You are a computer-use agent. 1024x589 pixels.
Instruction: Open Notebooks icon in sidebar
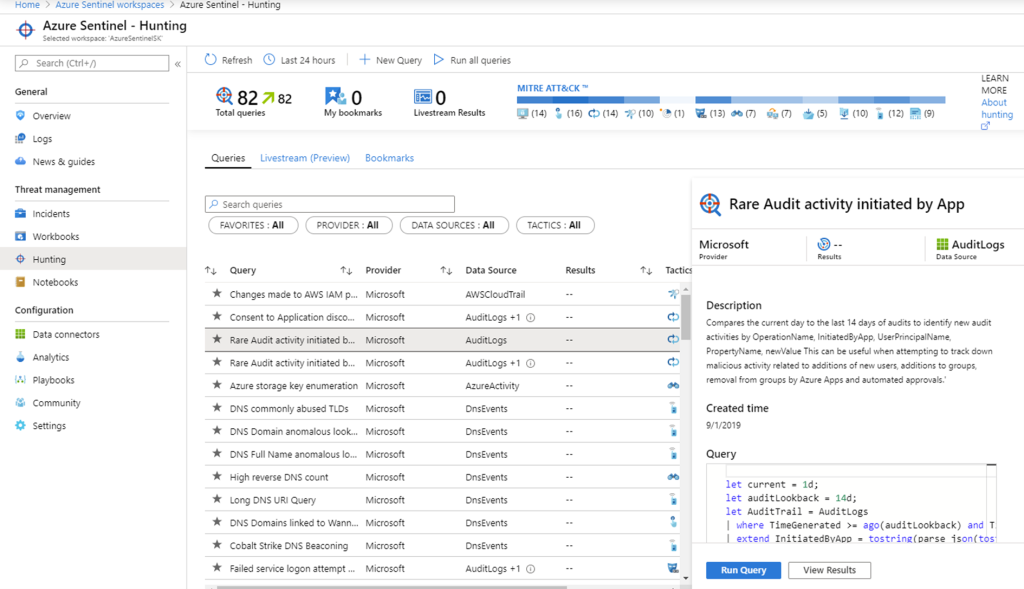(20, 282)
